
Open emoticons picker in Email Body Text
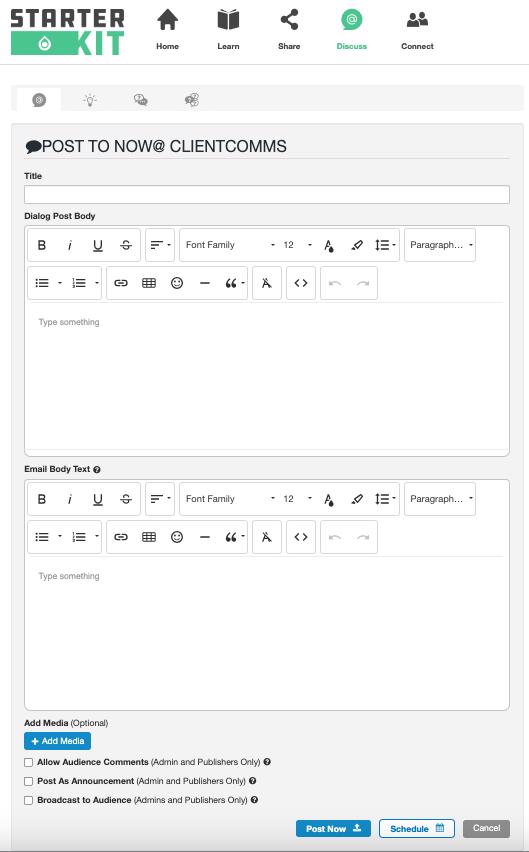tap(177, 537)
